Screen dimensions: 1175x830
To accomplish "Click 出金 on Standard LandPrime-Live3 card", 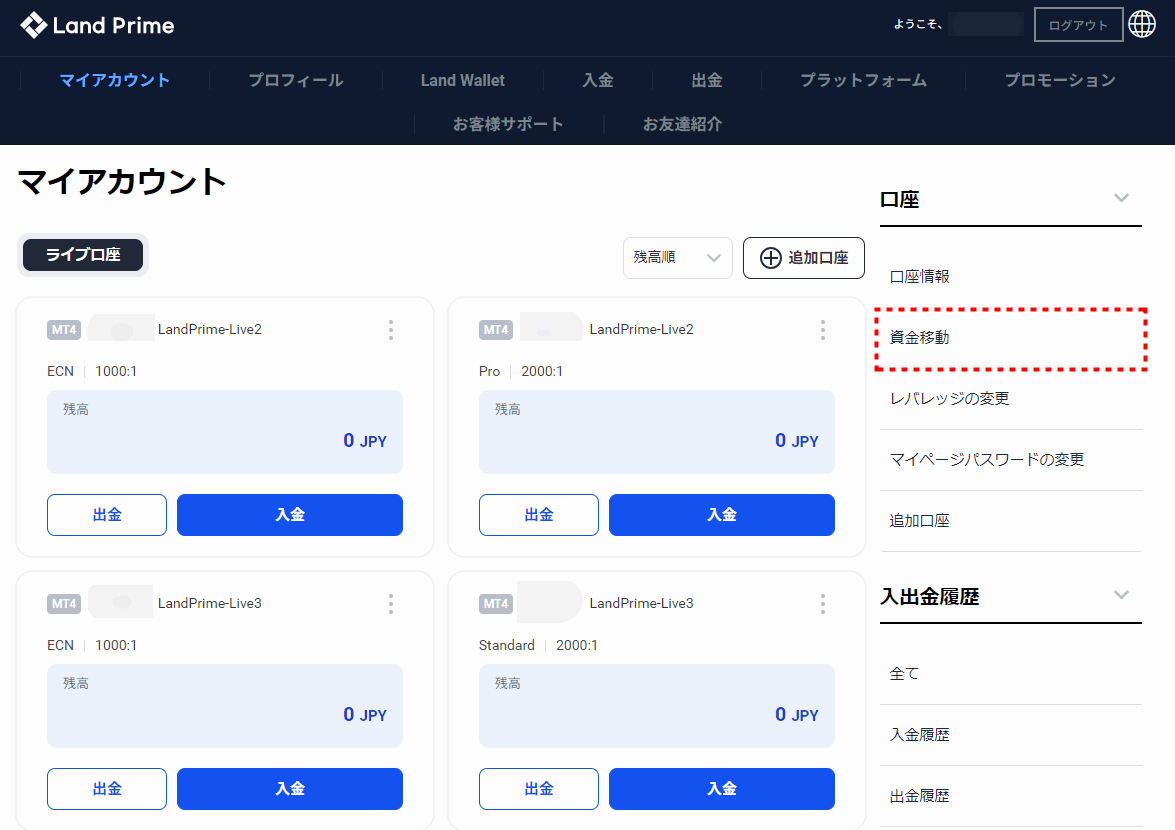I will tap(539, 789).
